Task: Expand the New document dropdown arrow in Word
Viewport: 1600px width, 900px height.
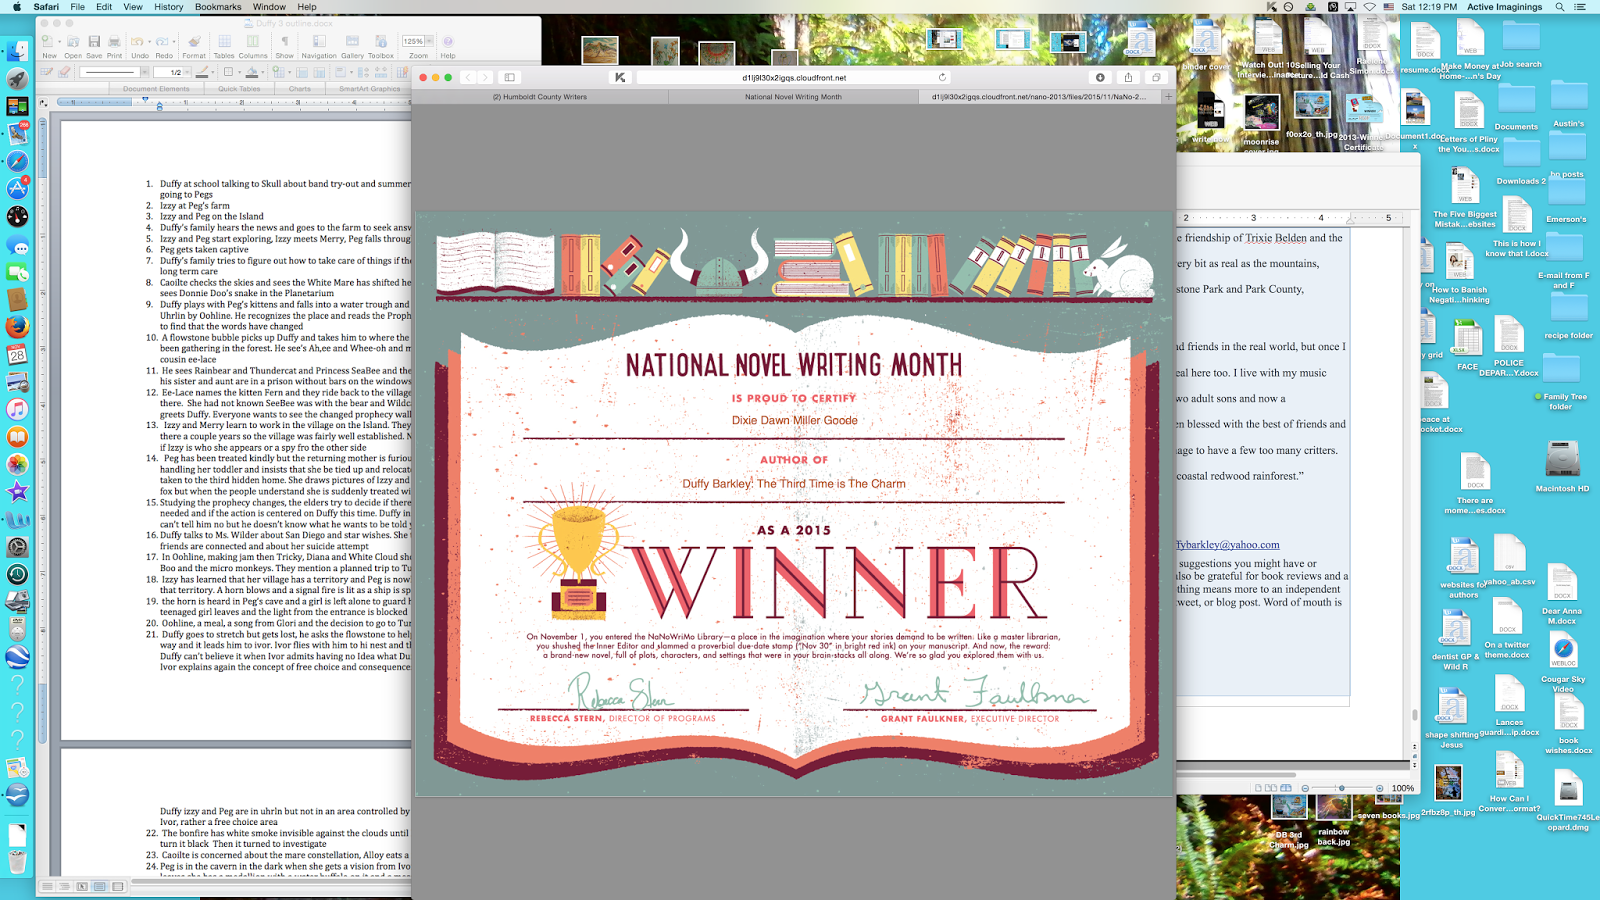Action: point(58,42)
